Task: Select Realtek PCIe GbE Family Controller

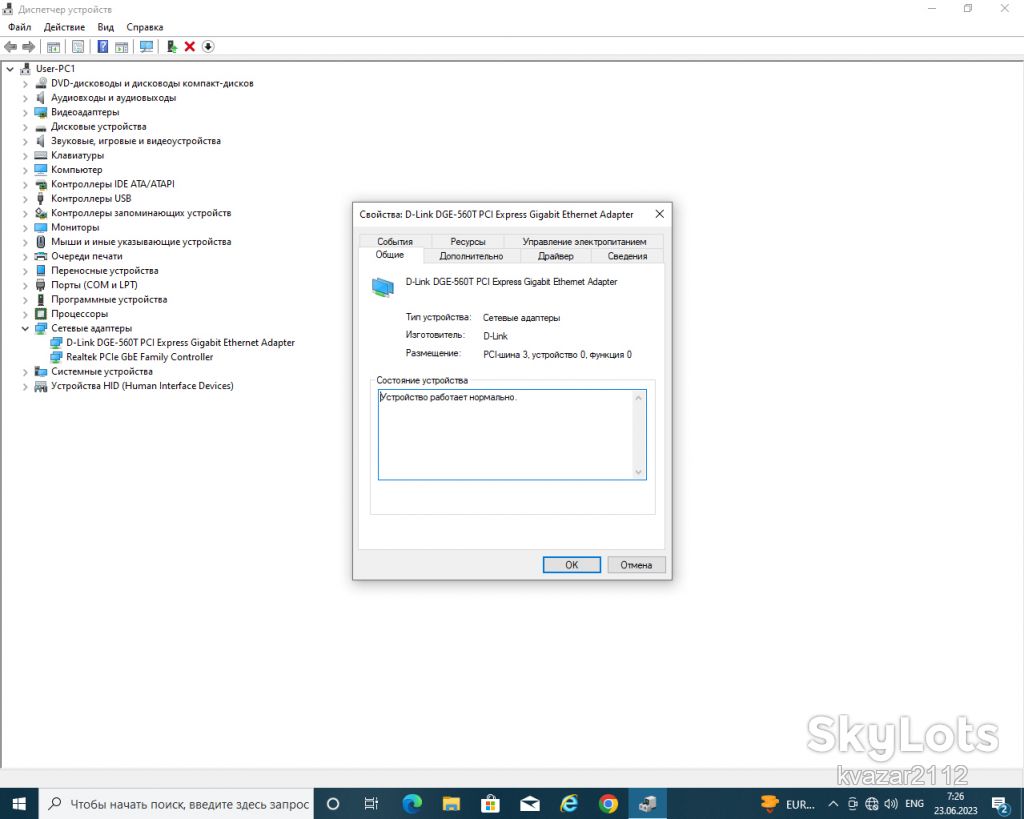Action: click(140, 357)
